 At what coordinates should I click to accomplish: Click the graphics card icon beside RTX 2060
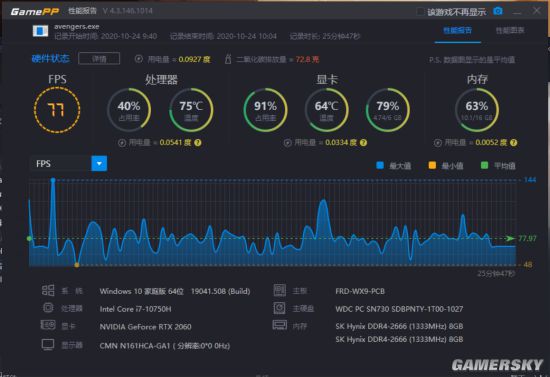(48, 325)
